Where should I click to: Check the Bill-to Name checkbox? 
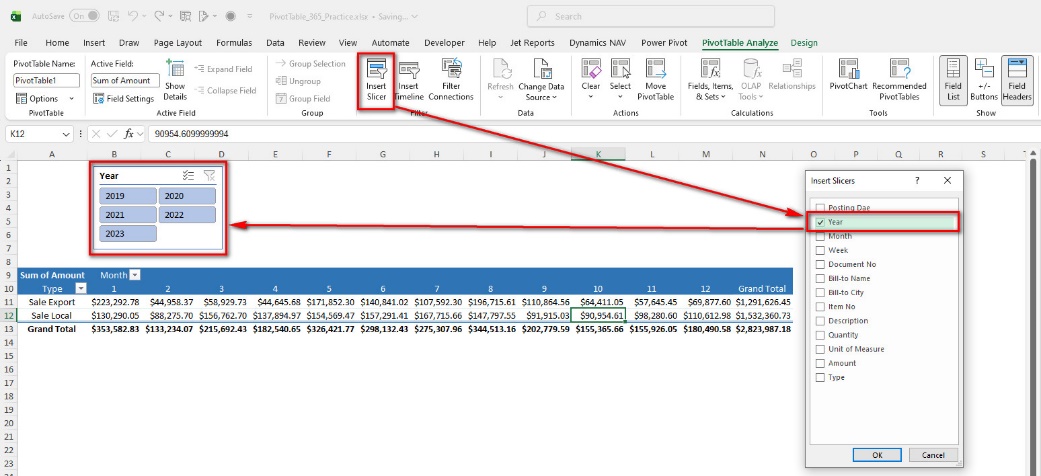click(821, 278)
